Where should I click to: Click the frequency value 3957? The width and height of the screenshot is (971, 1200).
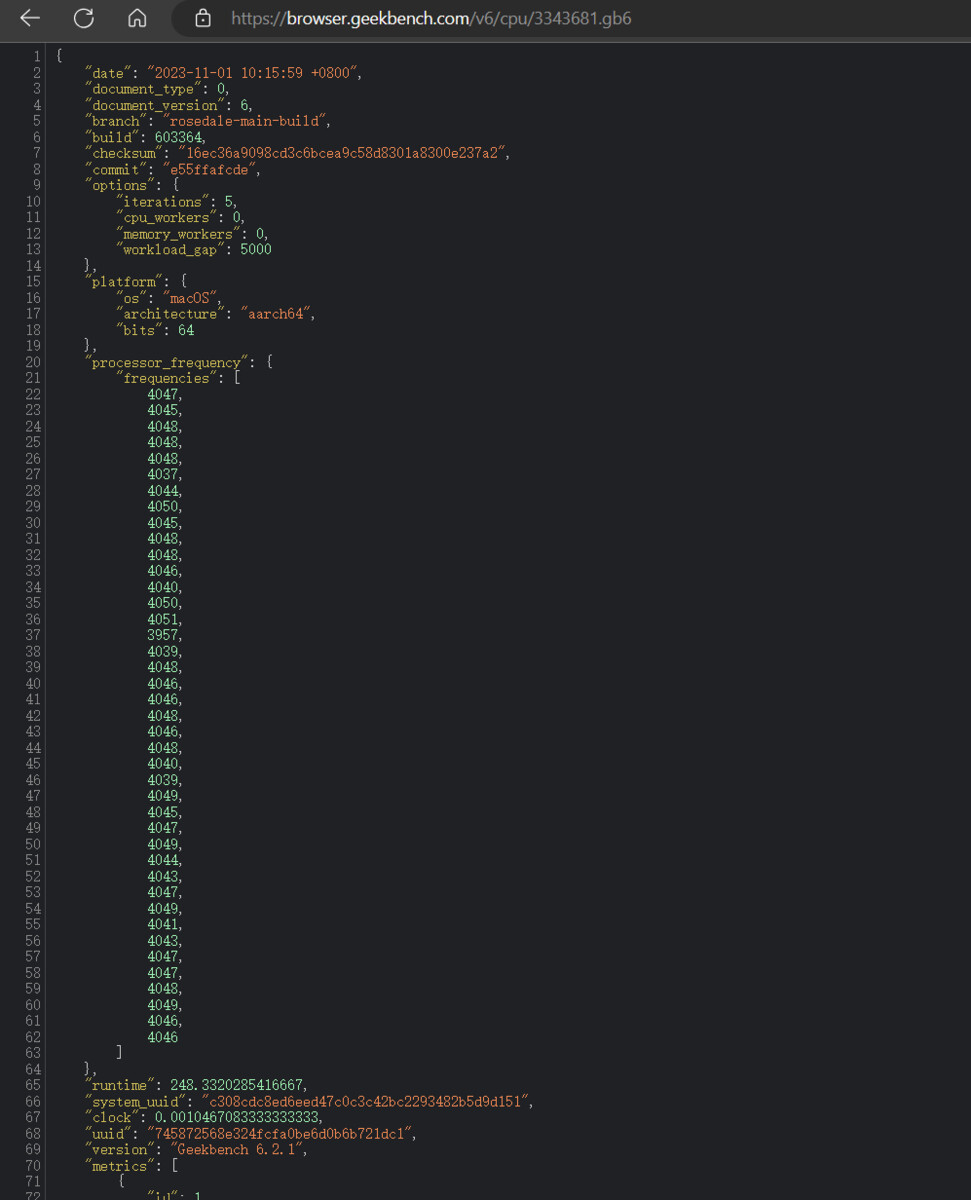[164, 635]
